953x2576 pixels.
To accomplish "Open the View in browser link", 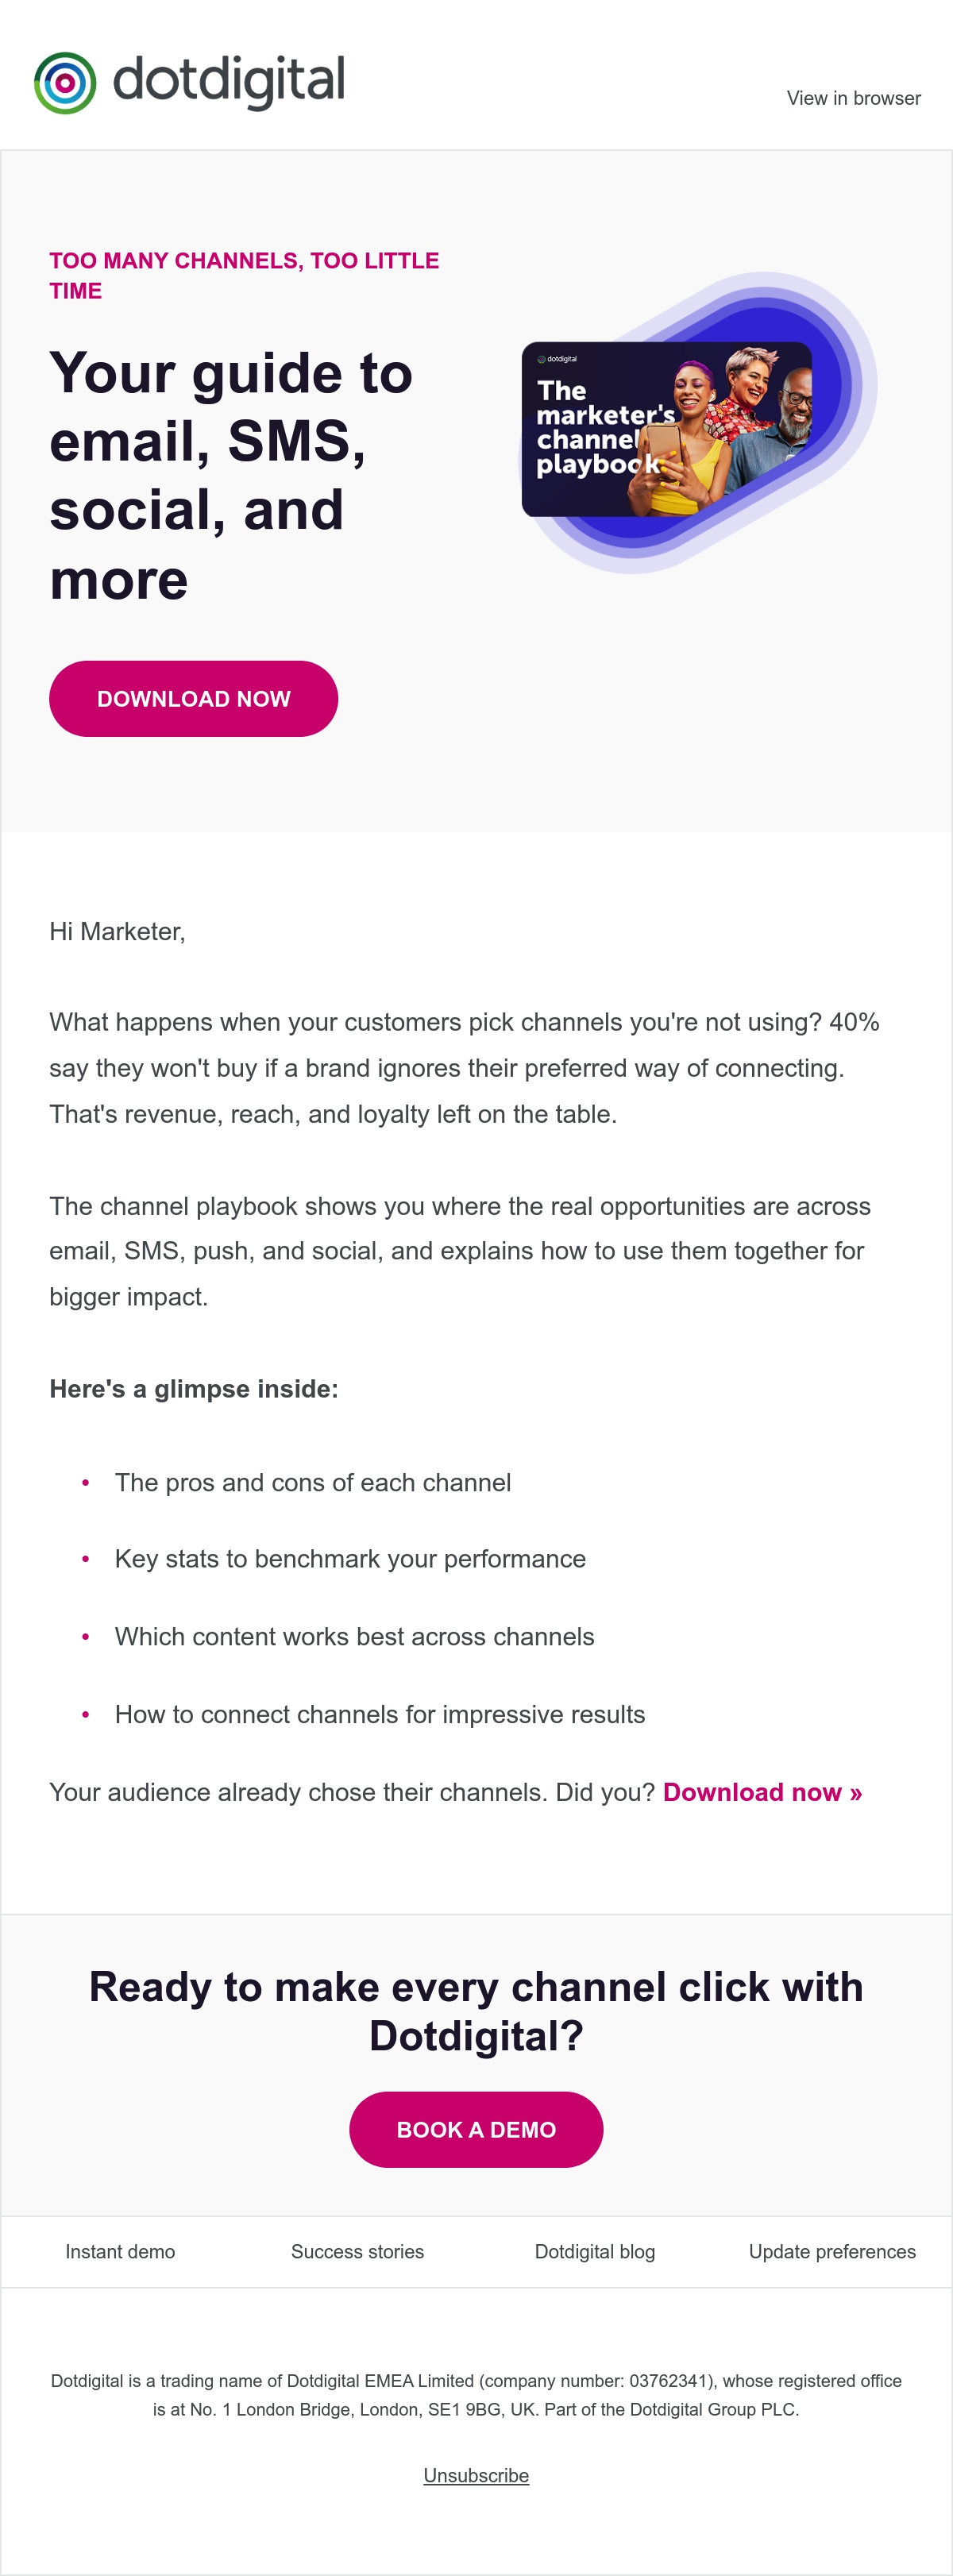I will click(853, 98).
